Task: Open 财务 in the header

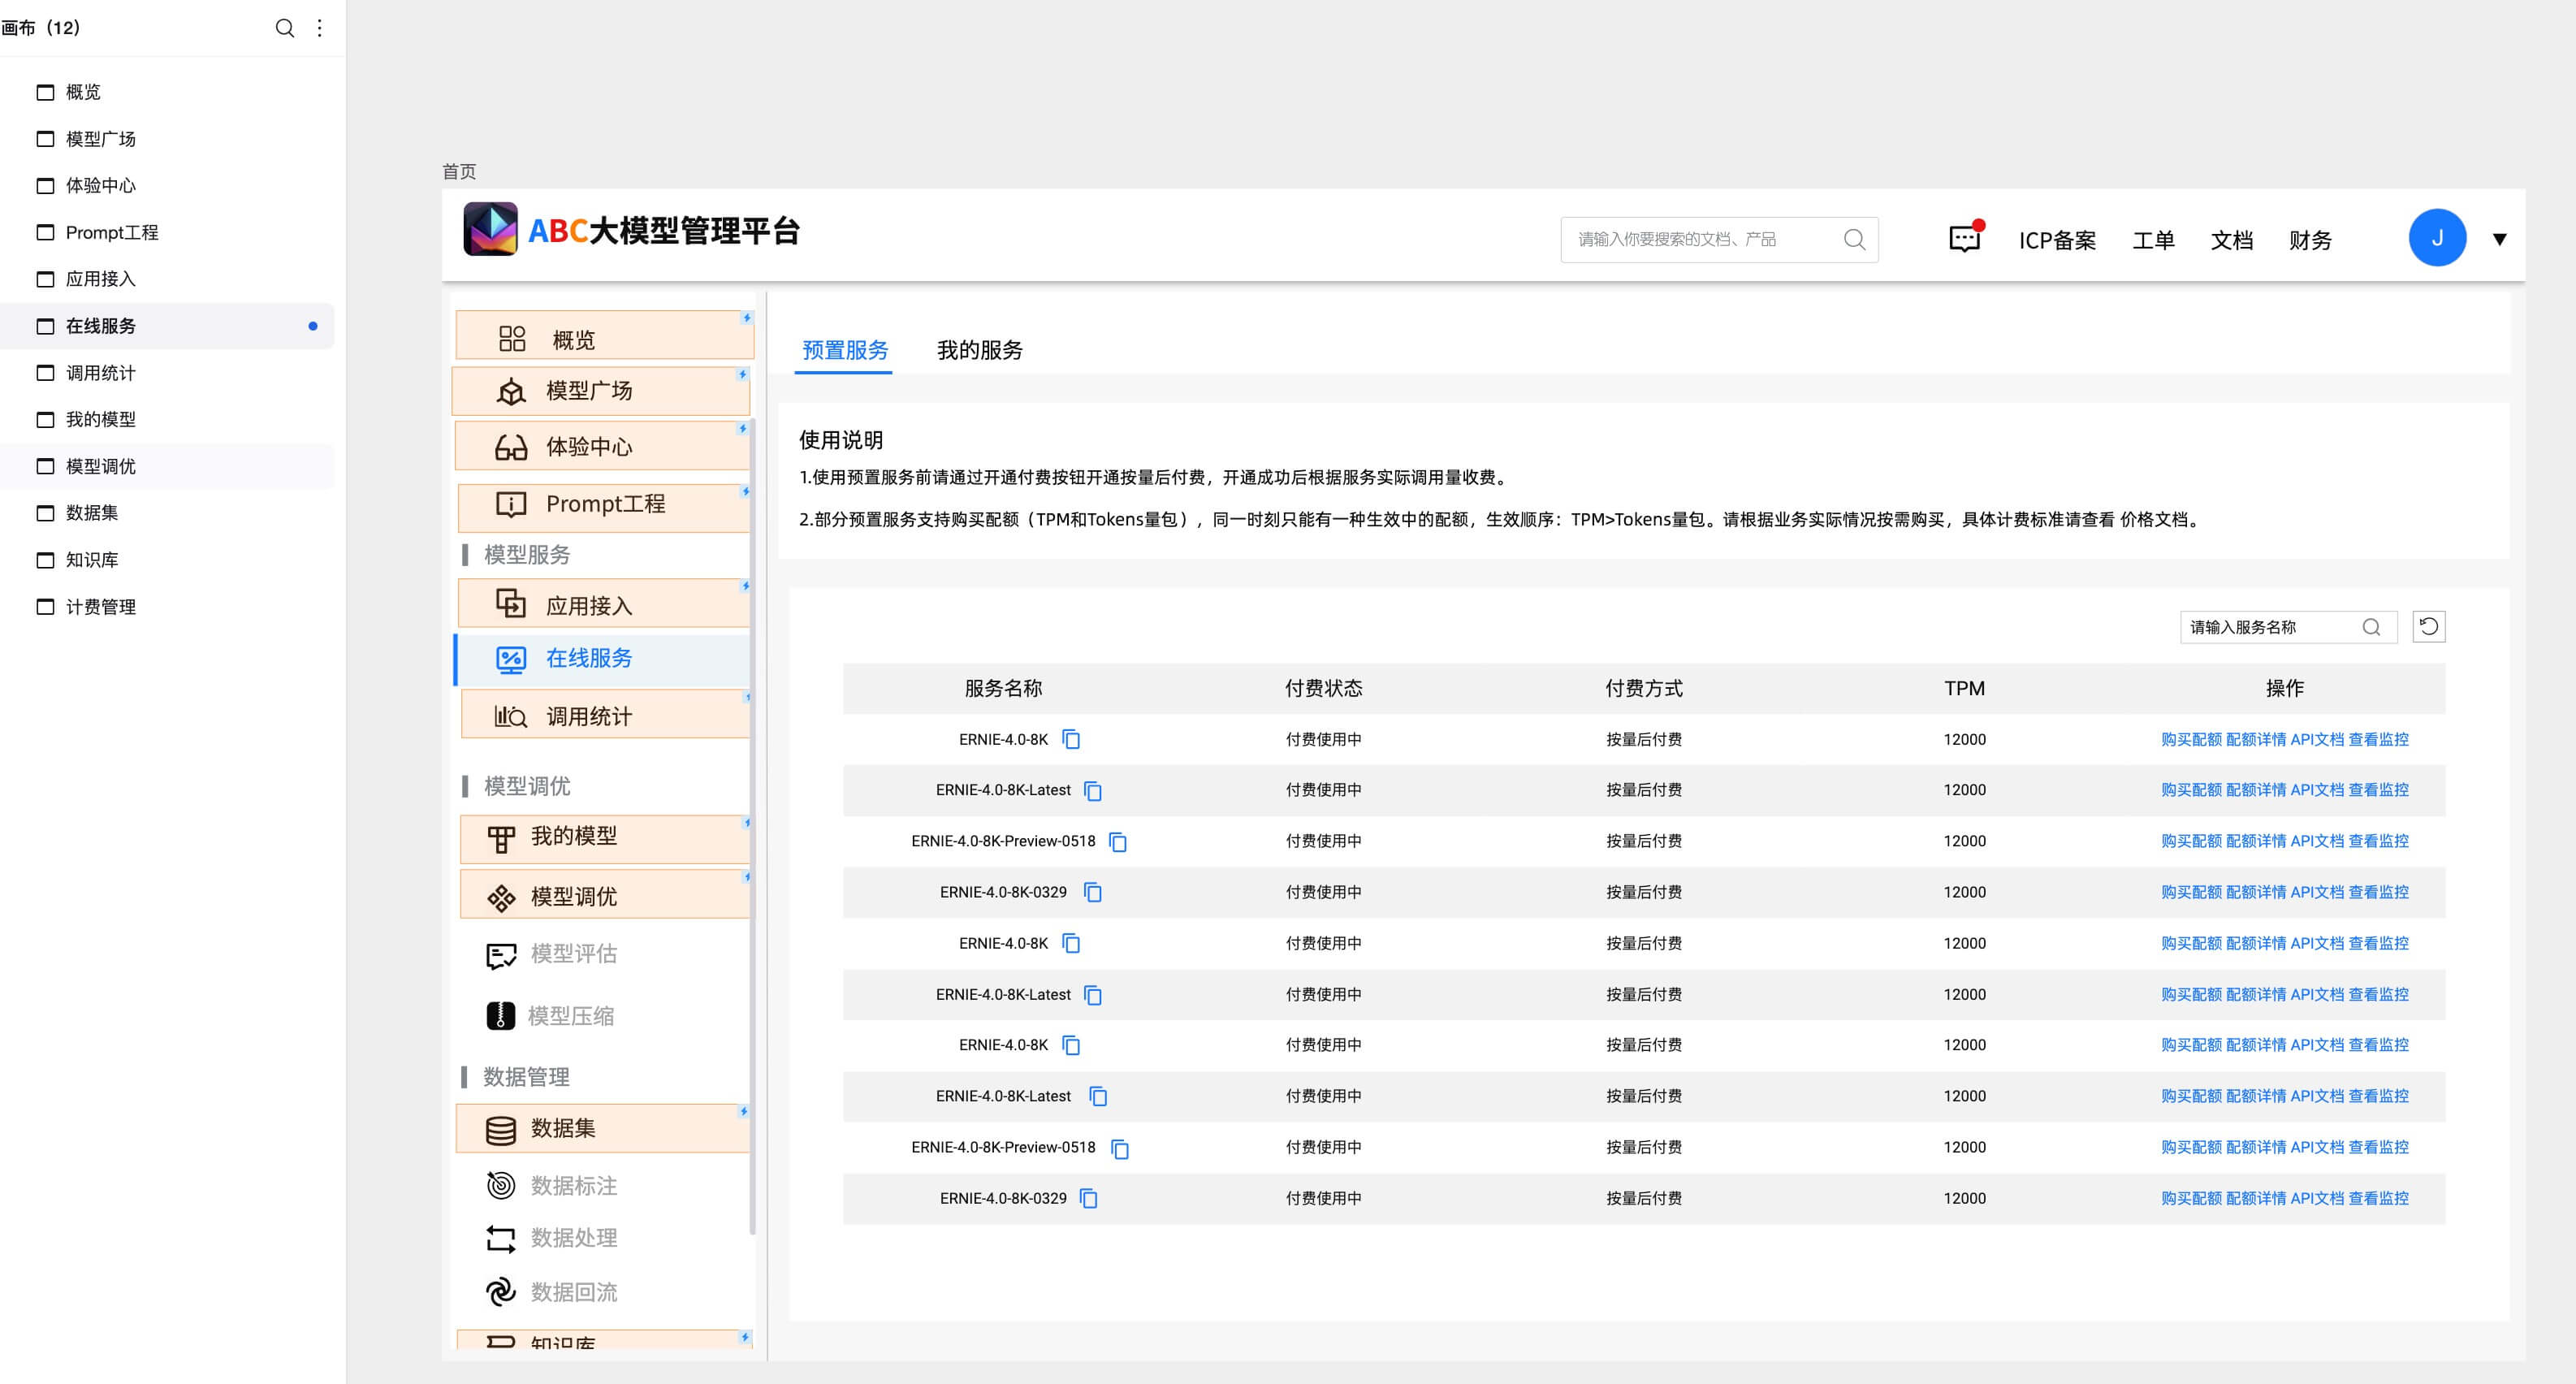Action: point(2310,240)
